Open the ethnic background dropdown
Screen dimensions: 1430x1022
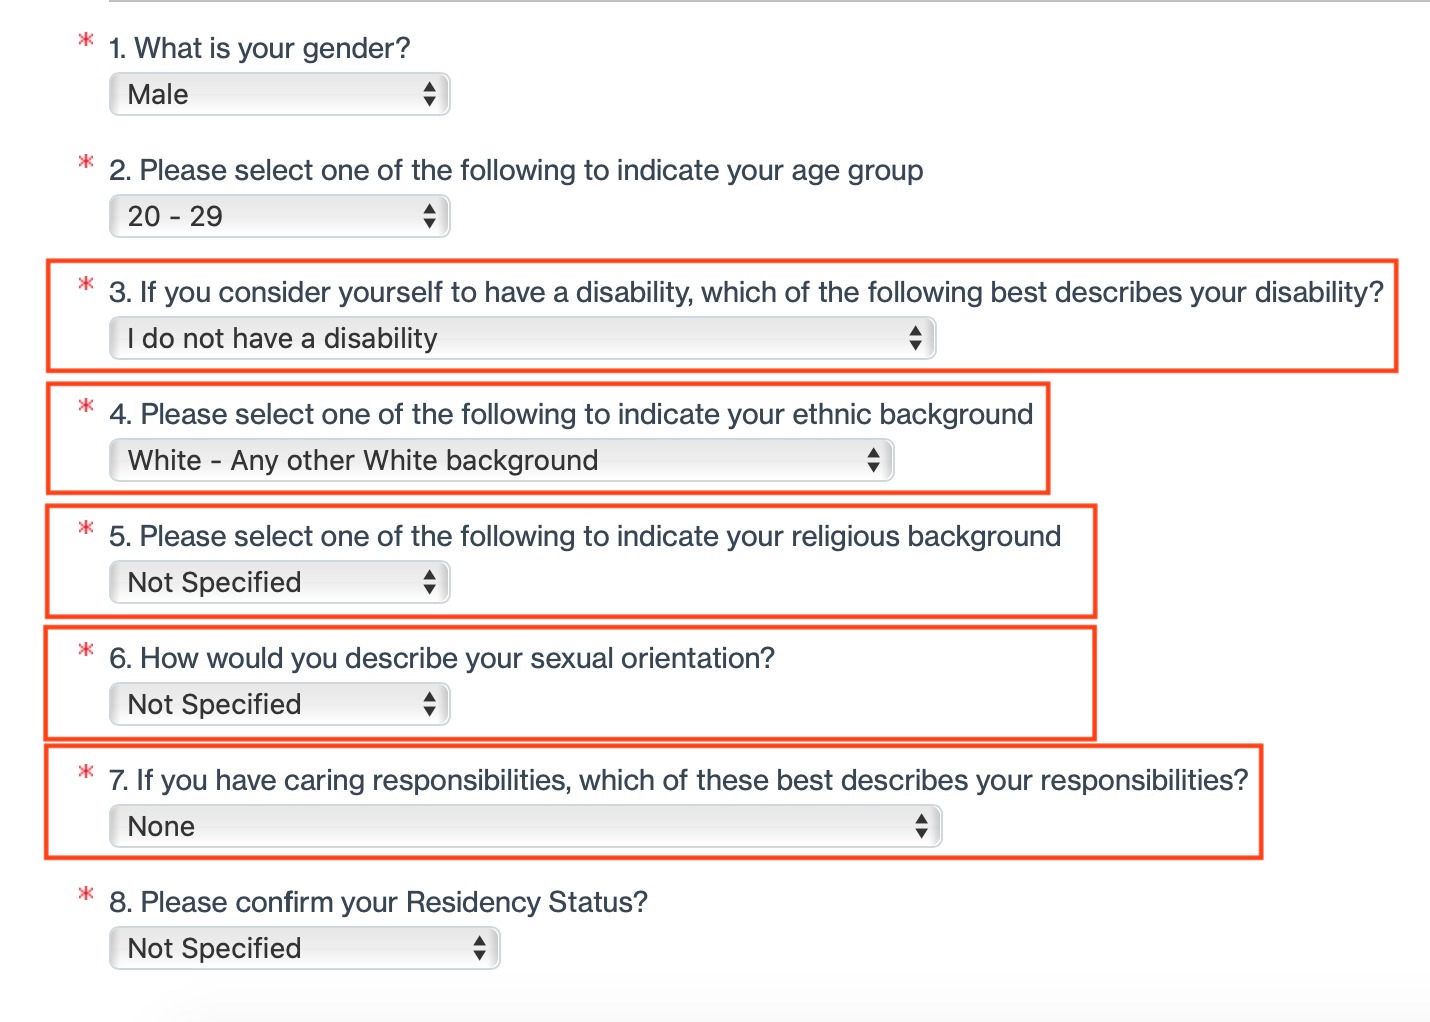click(x=500, y=461)
